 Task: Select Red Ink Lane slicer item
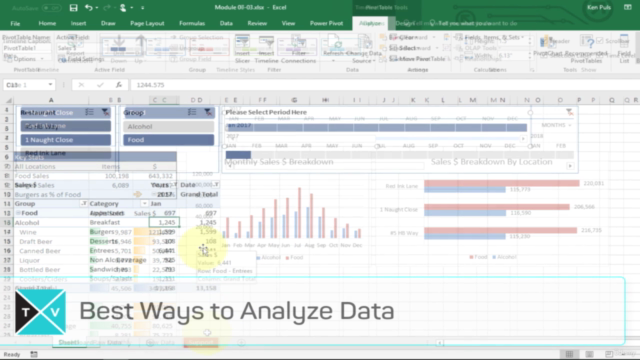click(66, 153)
